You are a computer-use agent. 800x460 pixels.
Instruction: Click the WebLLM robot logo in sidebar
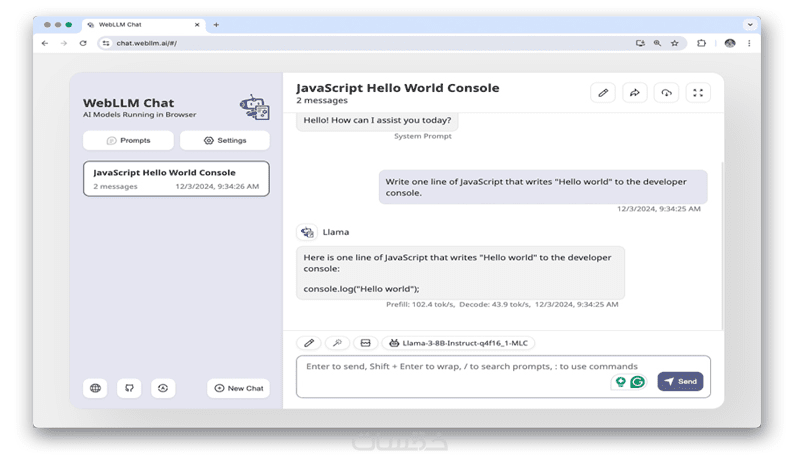click(255, 107)
